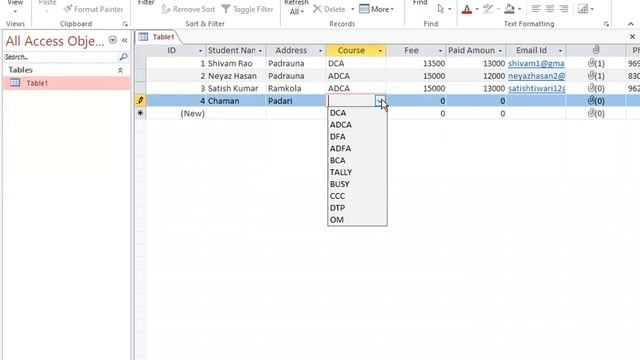The image size is (640, 360).
Task: Open ID column filter dropdown
Action: point(200,51)
